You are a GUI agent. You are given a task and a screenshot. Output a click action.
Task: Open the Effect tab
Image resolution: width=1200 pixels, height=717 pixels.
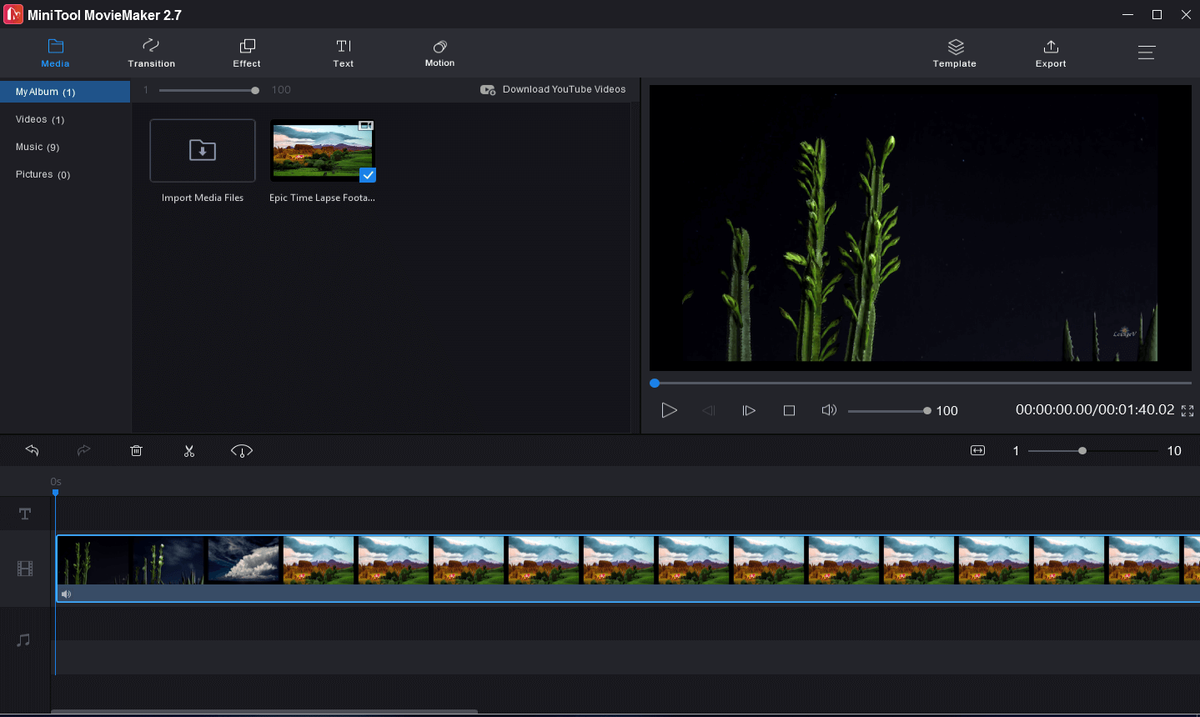246,53
